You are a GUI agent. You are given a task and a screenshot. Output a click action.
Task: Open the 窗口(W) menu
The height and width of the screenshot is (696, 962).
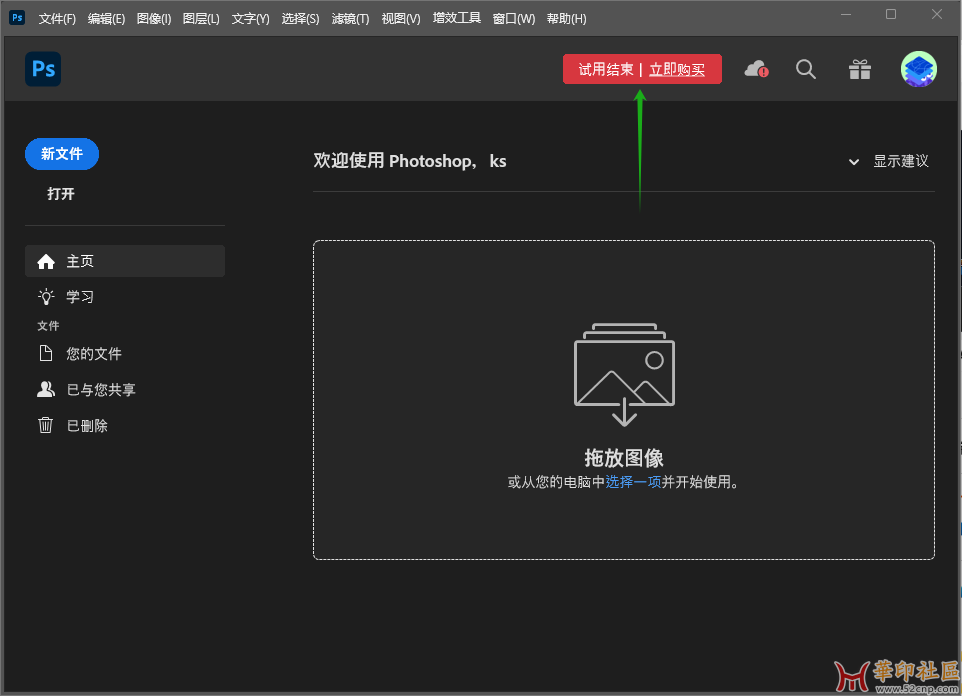tap(514, 18)
